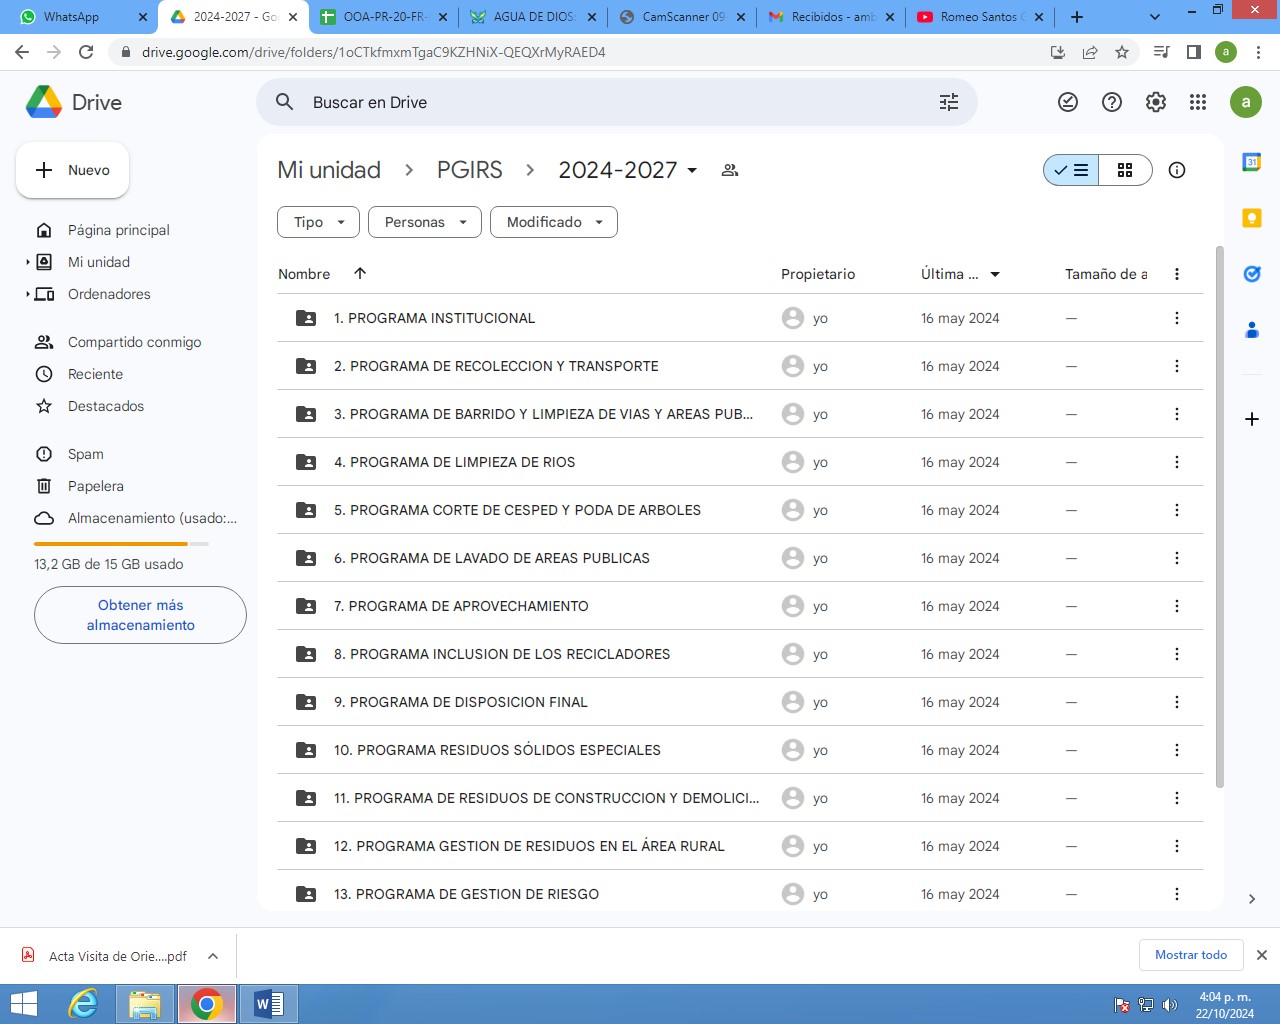Expand the 2024-2027 folder dropdown menu
The image size is (1280, 1024).
coord(692,170)
